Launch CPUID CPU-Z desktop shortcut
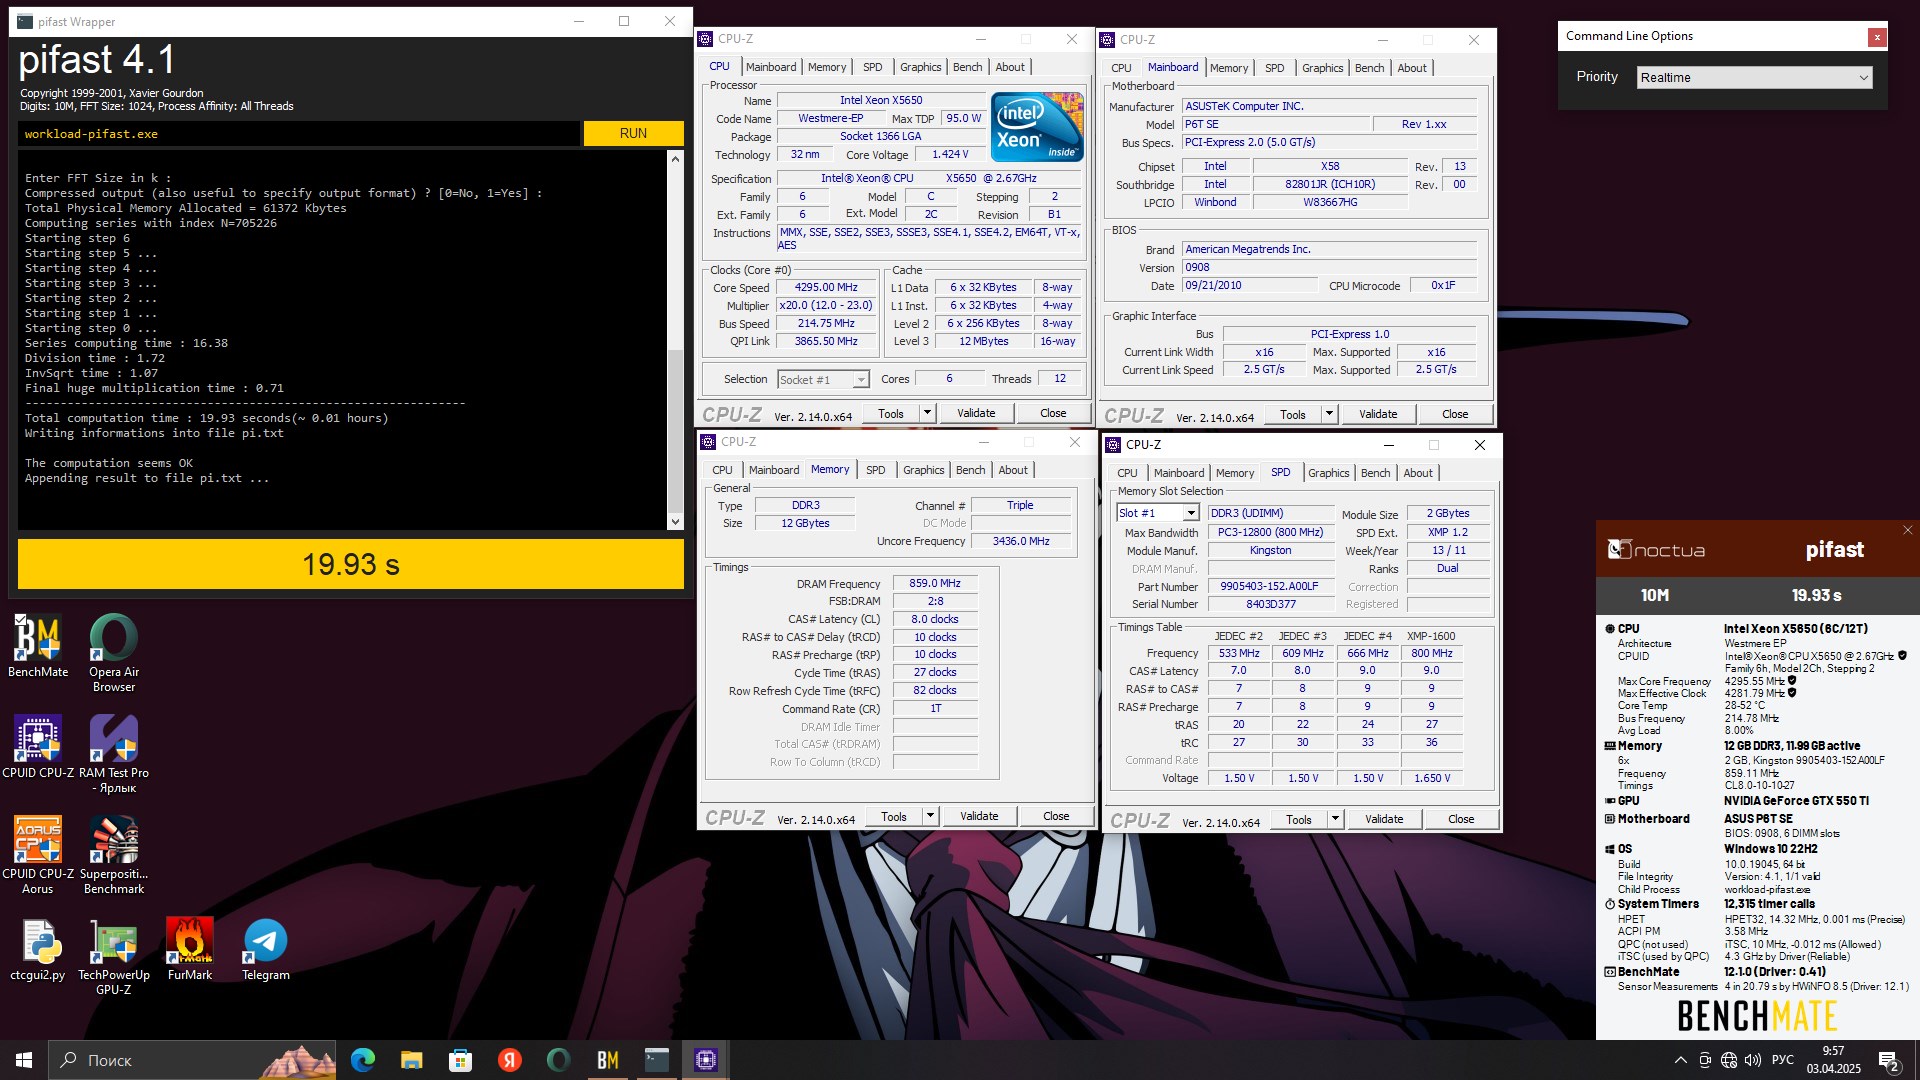 point(38,747)
